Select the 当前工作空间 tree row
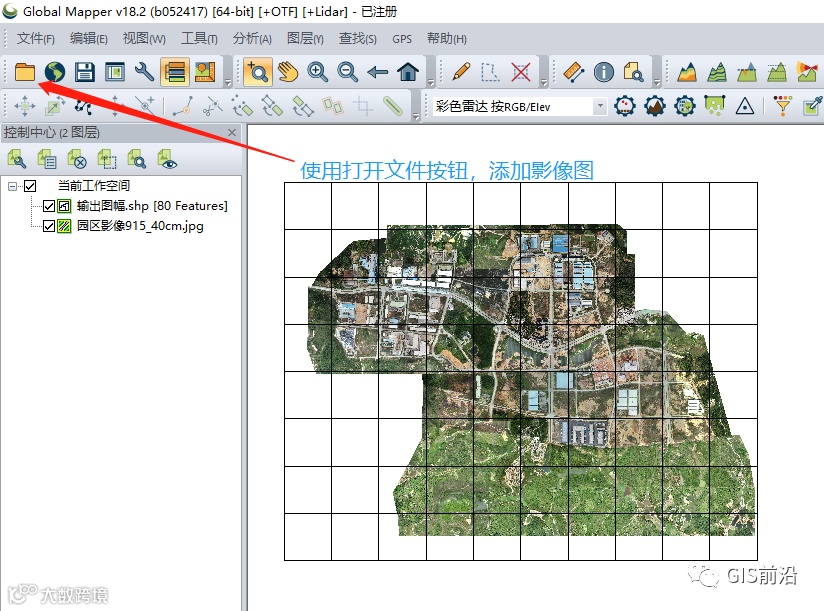This screenshot has width=824, height=611. (x=94, y=185)
